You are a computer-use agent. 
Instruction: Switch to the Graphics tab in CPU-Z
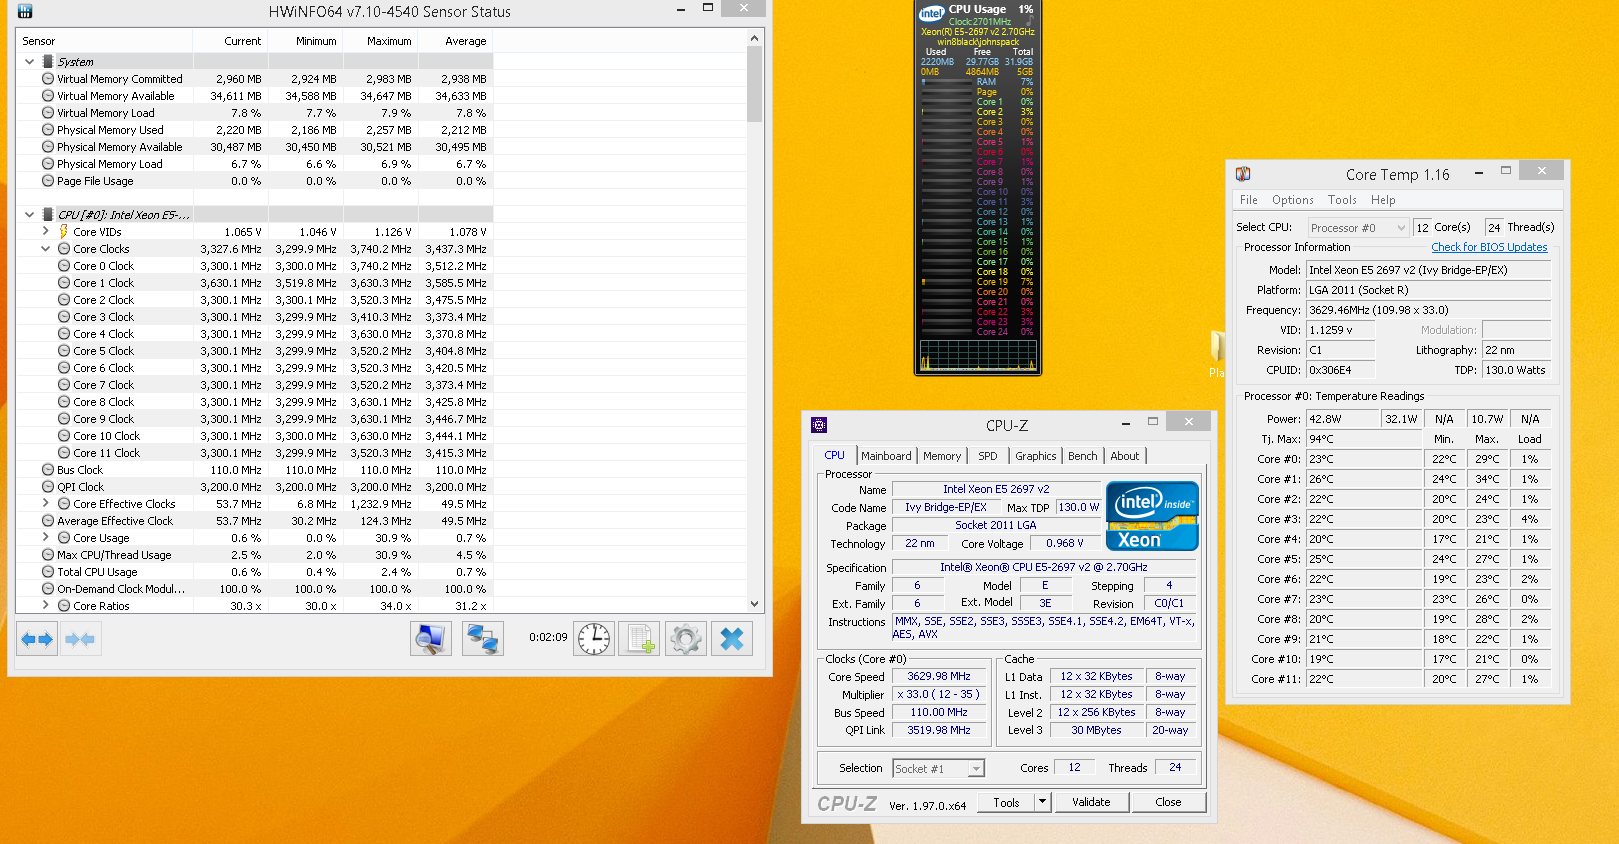[x=1036, y=456]
